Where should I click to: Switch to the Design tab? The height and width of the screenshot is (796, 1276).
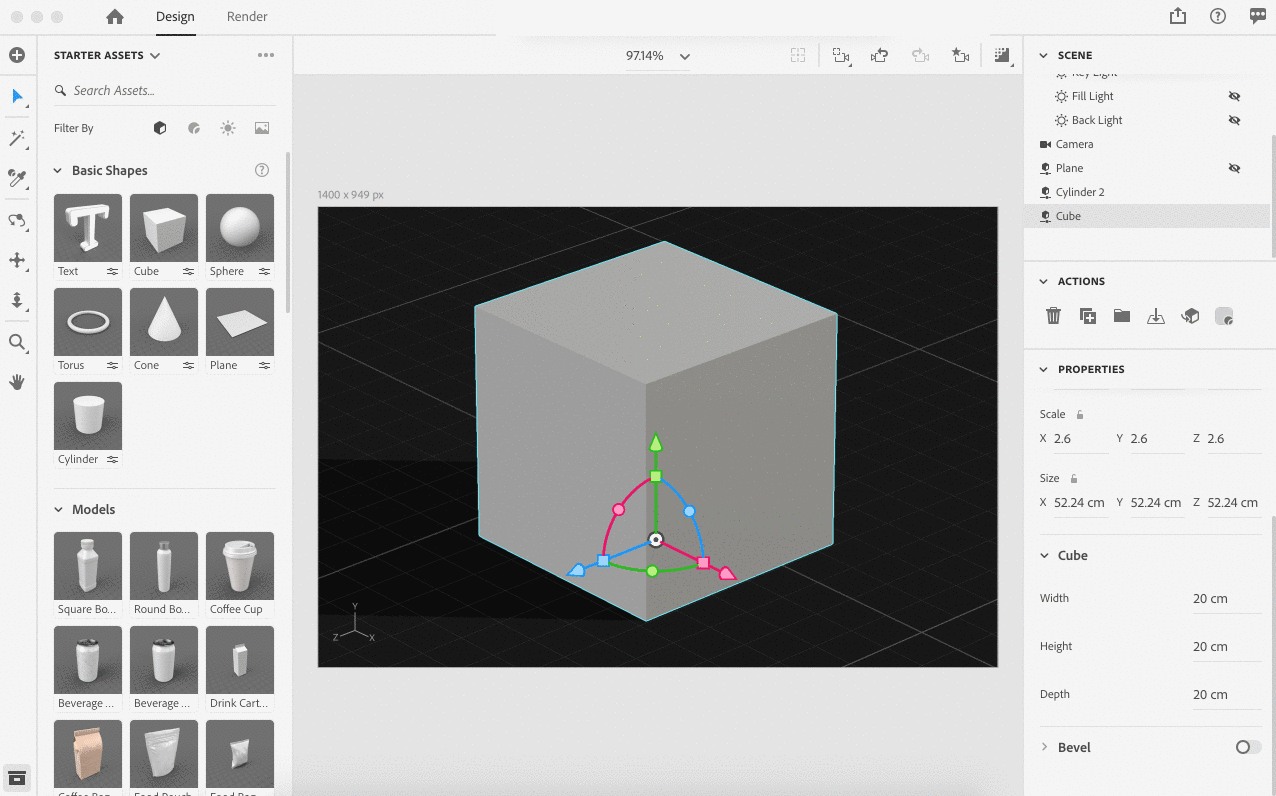(175, 16)
